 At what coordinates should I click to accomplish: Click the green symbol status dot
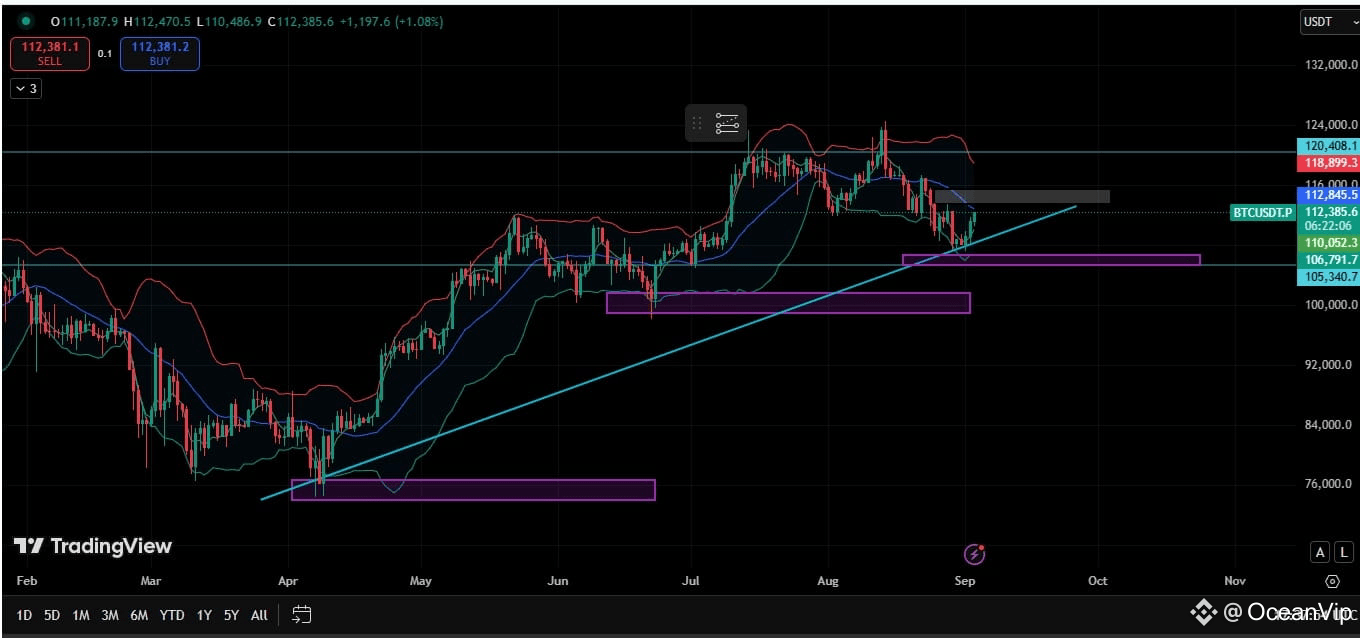(x=26, y=21)
